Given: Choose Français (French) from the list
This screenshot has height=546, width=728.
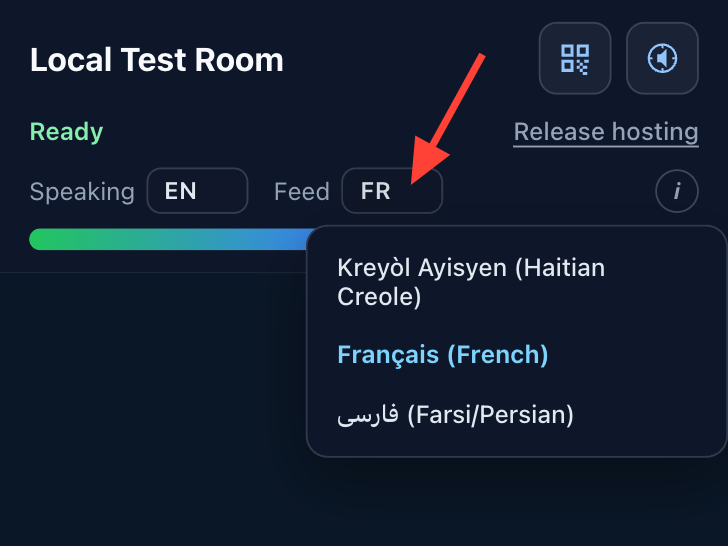Looking at the screenshot, I should click(442, 355).
